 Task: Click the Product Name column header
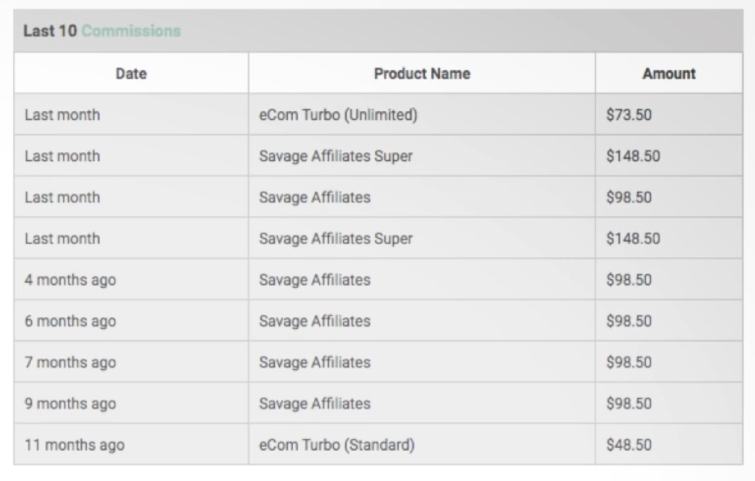coord(422,74)
